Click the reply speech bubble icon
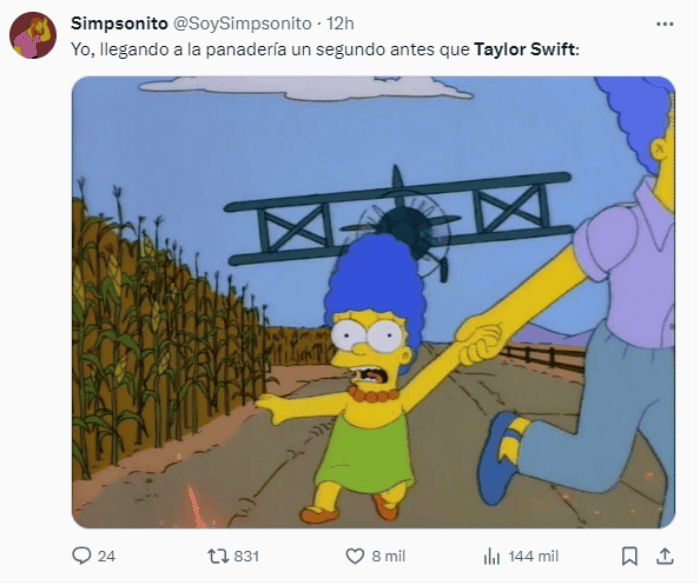Viewport: 700px width, 585px height. pos(81,556)
